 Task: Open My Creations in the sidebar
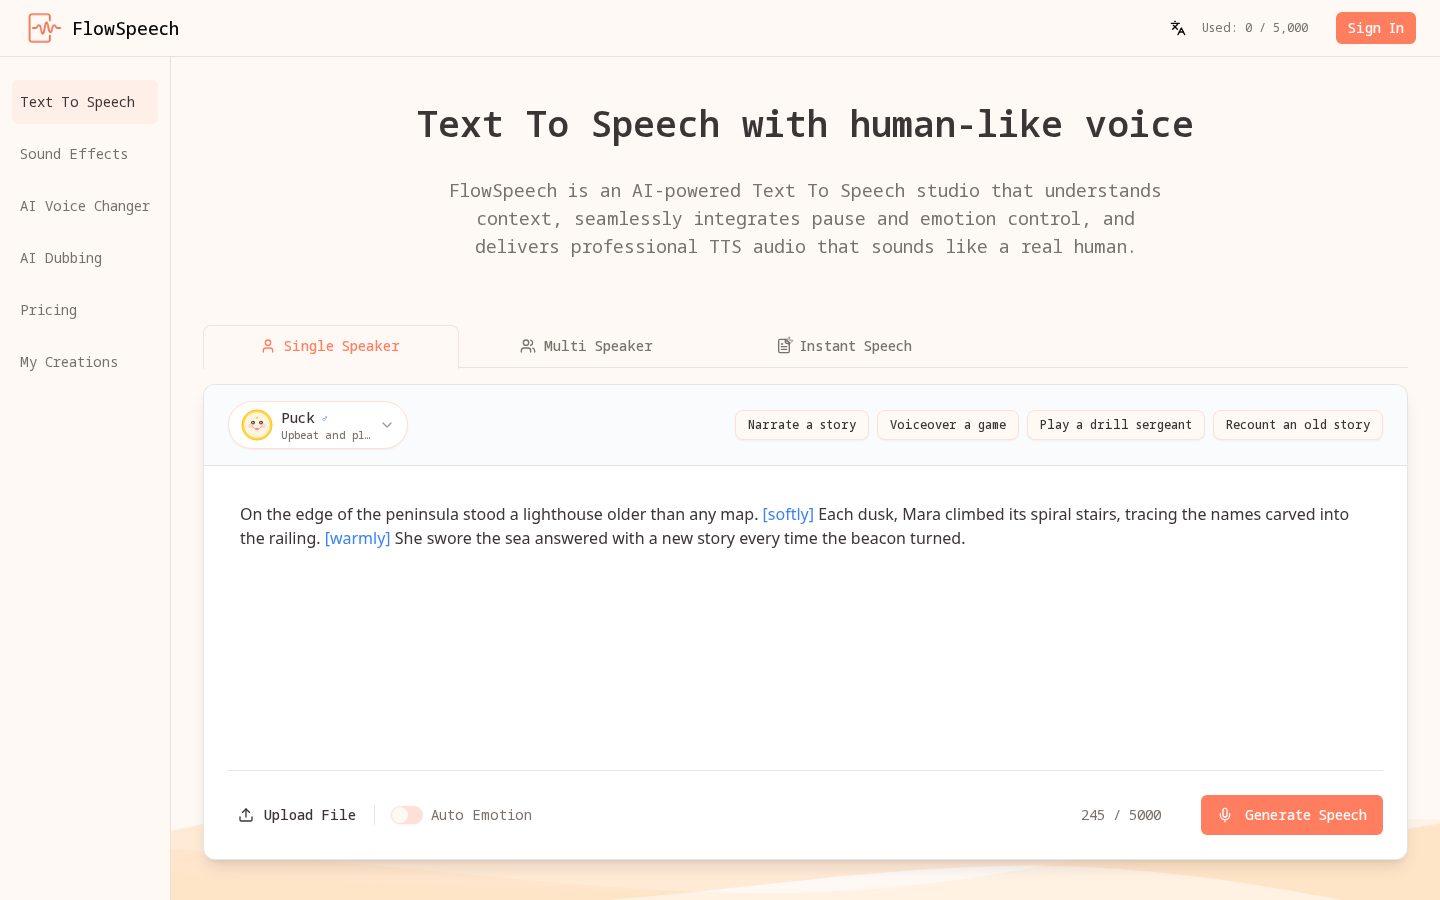(85, 362)
